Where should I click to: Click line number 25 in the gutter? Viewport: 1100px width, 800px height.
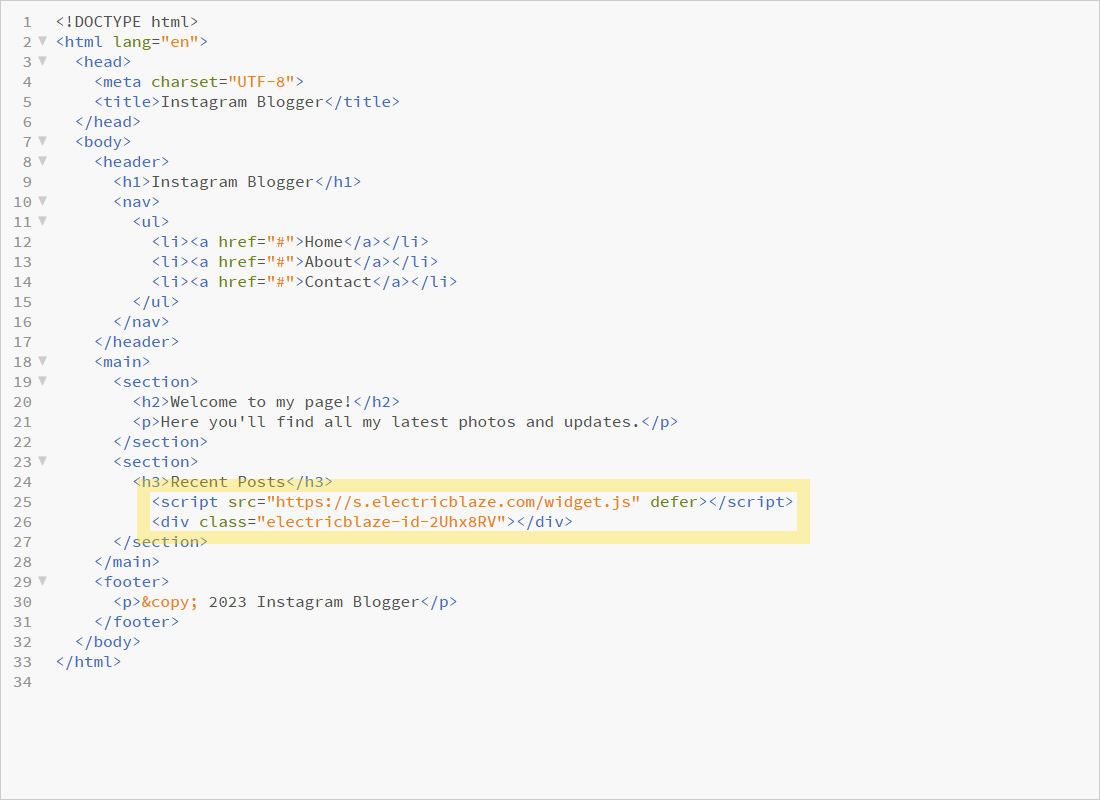[22, 502]
